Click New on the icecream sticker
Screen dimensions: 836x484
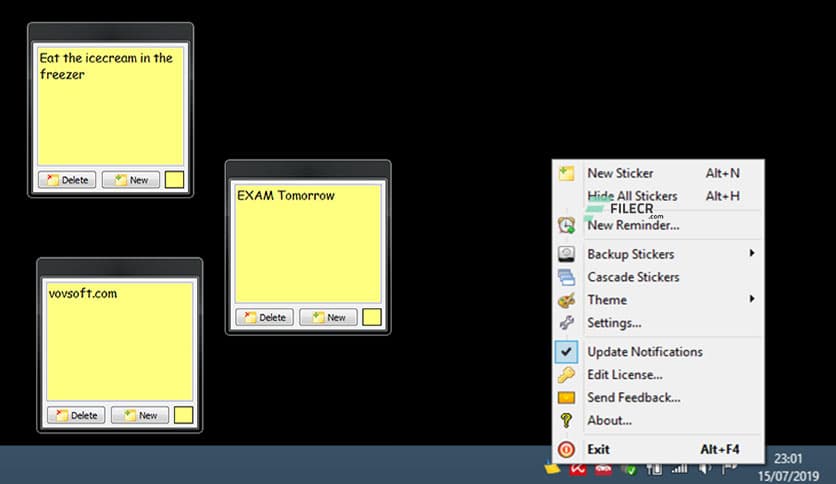131,180
